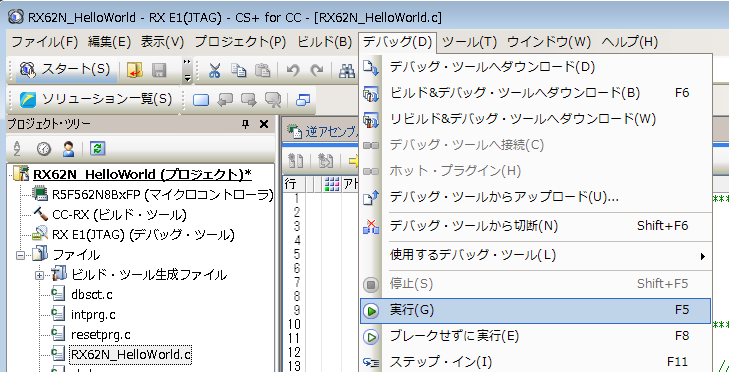Click the previous comment bubble icon

(225, 100)
